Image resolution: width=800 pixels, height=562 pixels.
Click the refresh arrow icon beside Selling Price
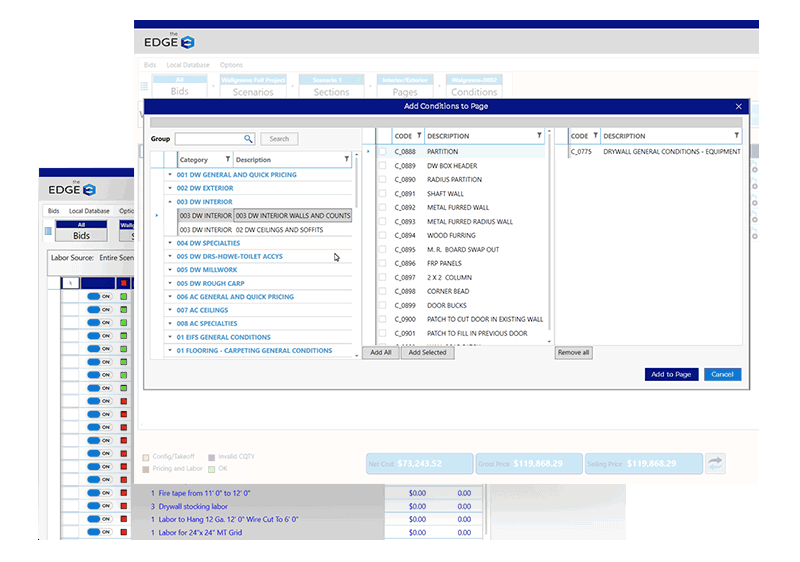click(716, 463)
